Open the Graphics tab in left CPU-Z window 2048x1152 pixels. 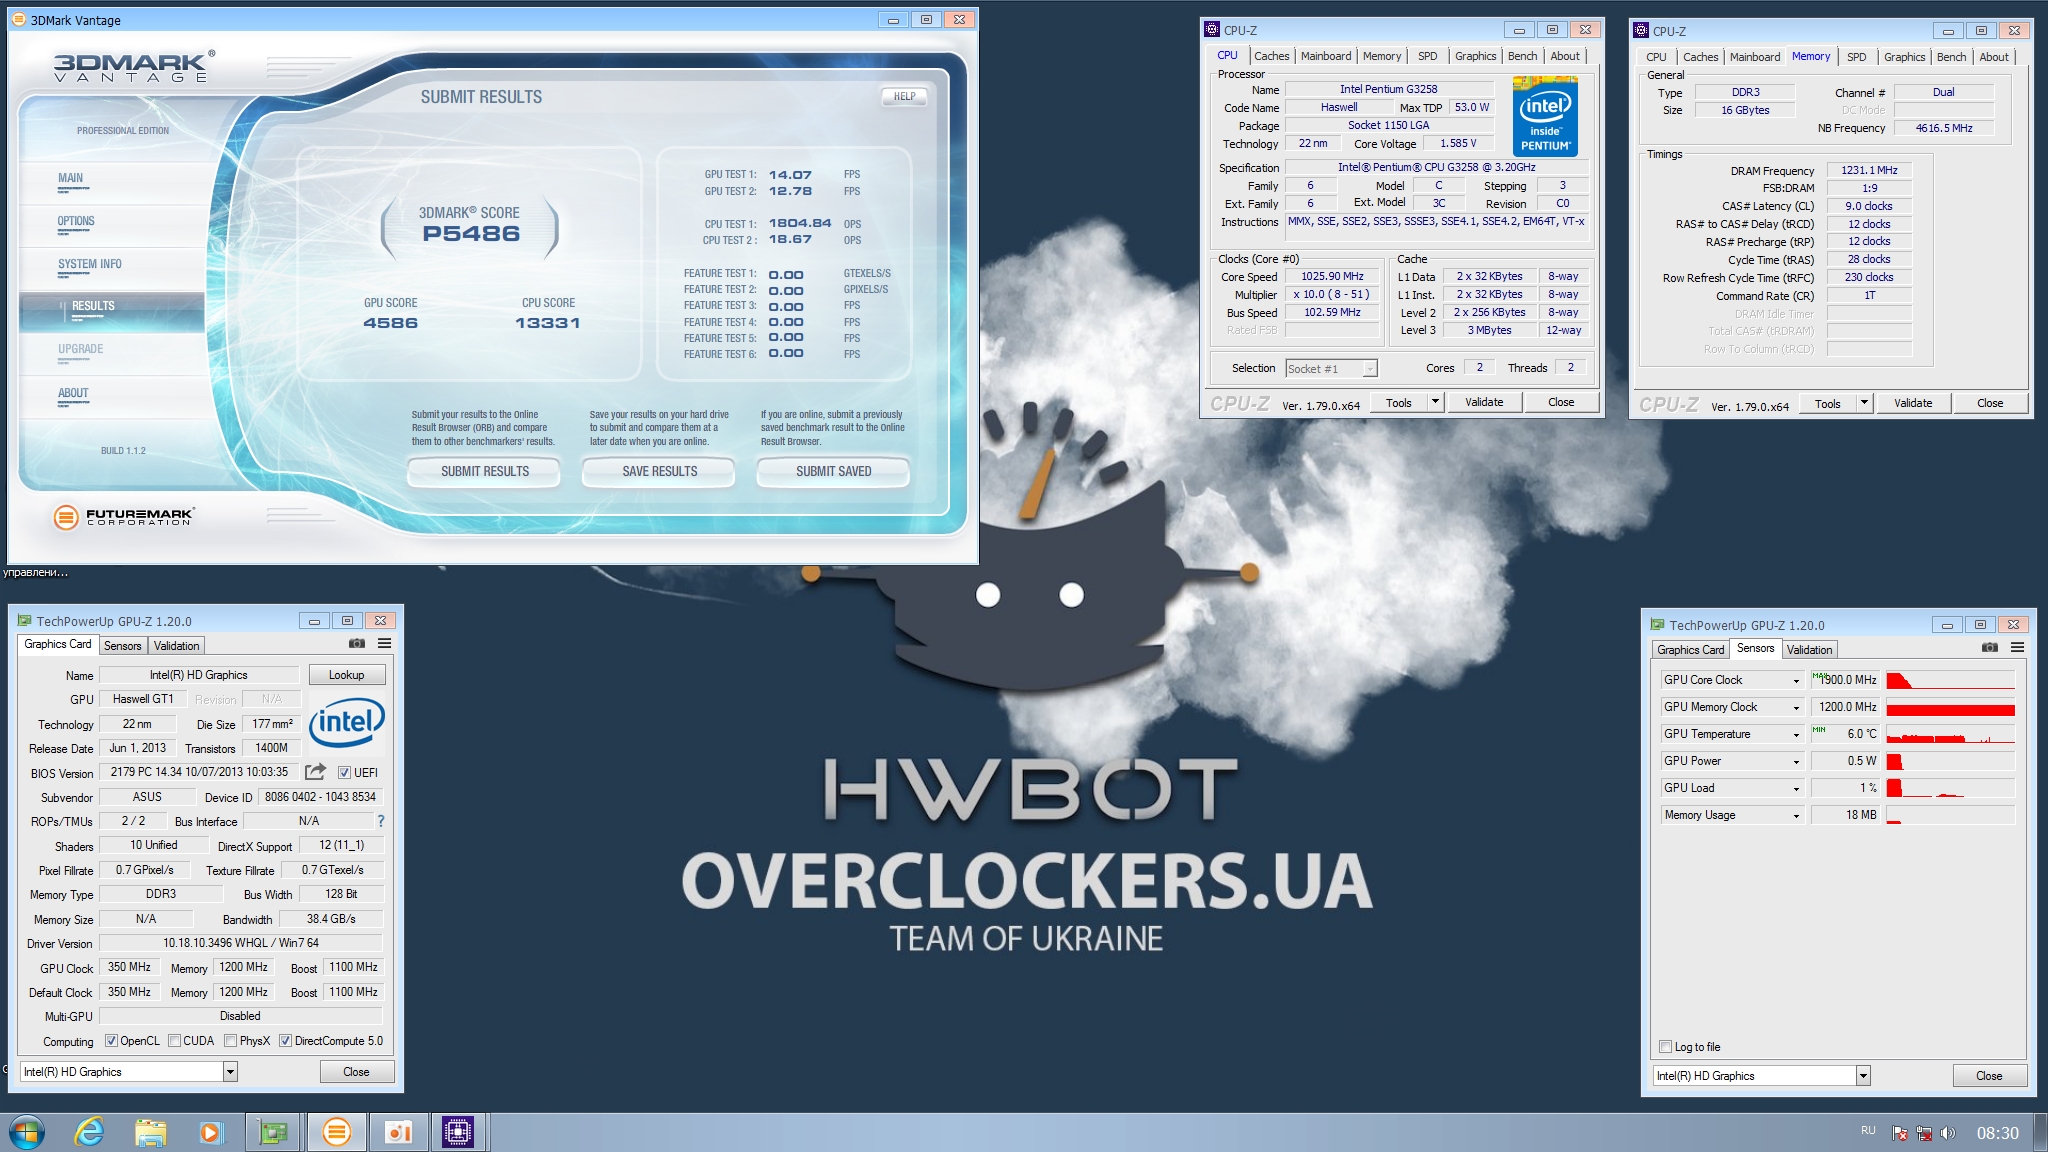tap(1475, 56)
